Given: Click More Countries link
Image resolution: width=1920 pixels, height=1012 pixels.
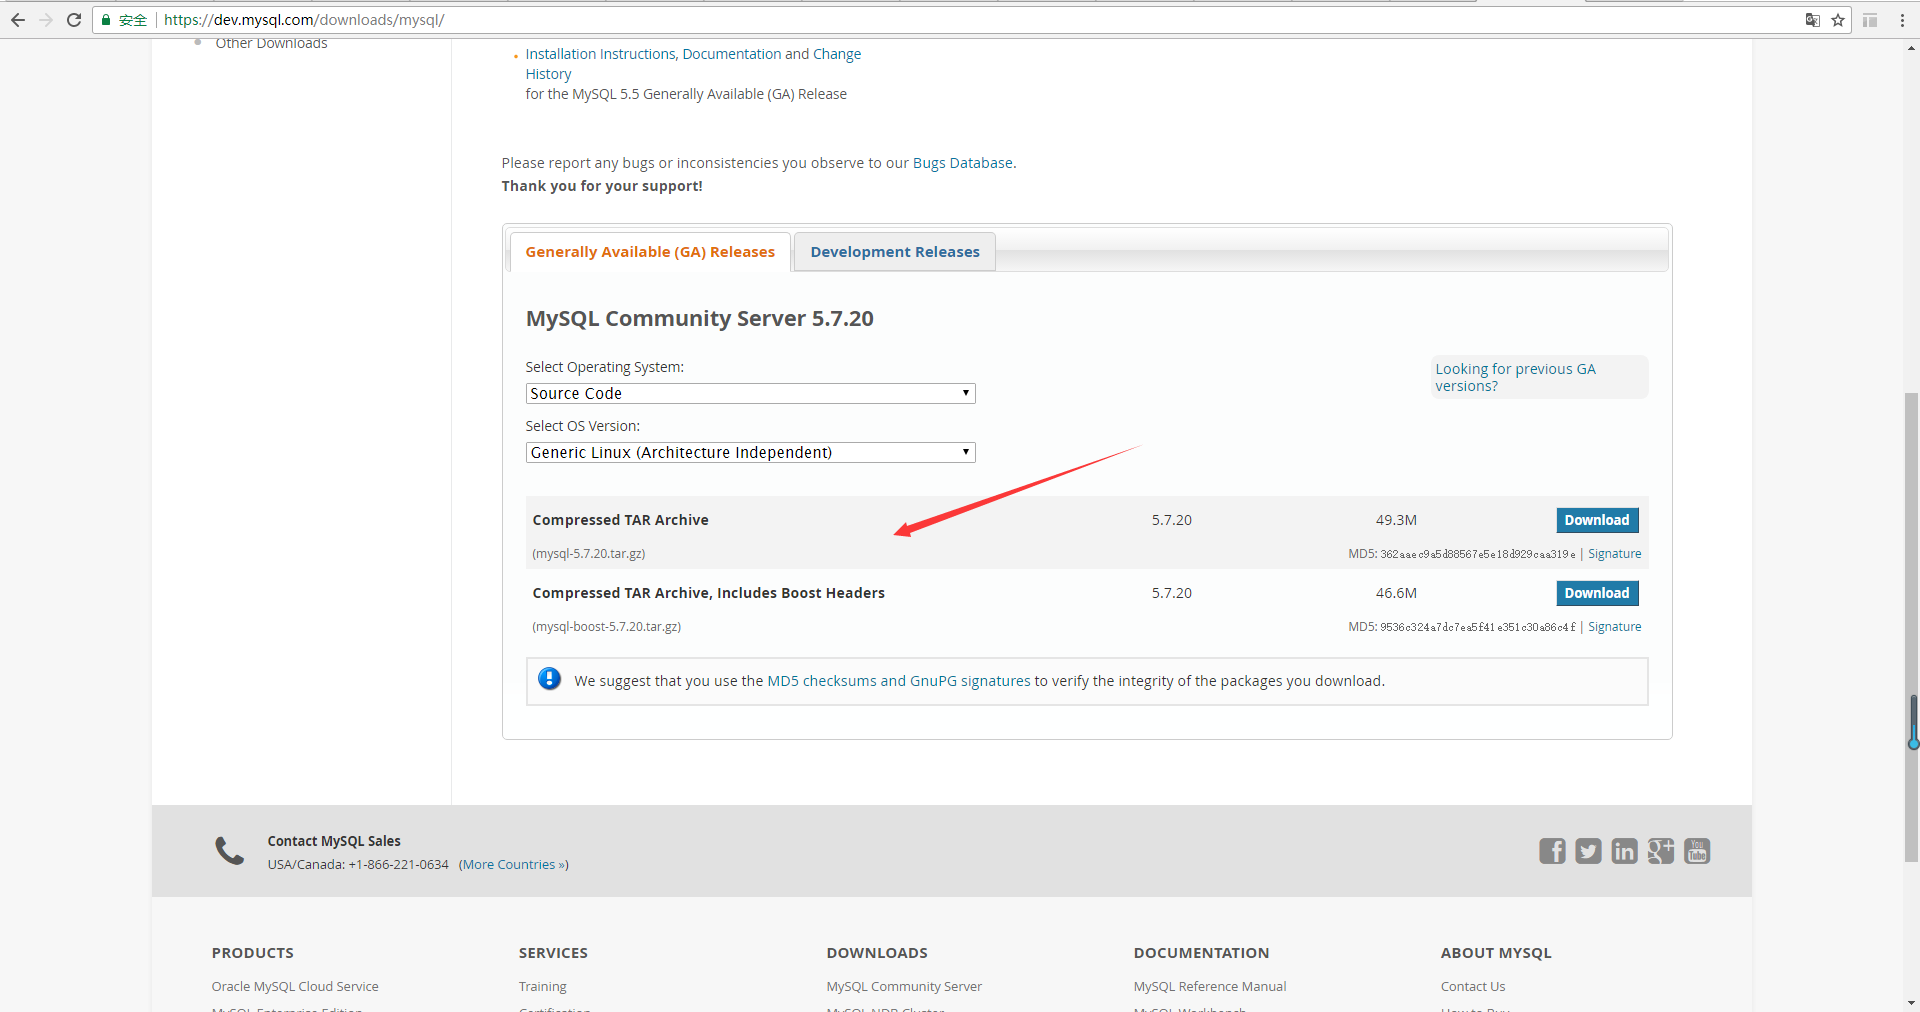Looking at the screenshot, I should (513, 865).
